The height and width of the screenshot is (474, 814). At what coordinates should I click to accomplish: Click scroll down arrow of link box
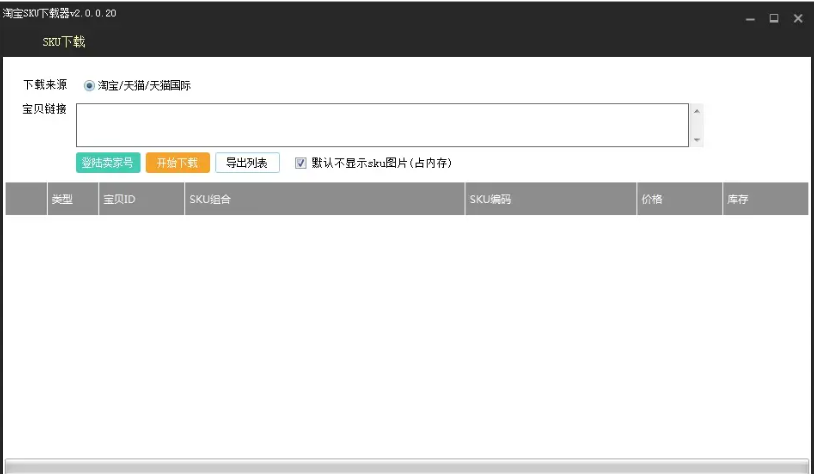click(697, 140)
